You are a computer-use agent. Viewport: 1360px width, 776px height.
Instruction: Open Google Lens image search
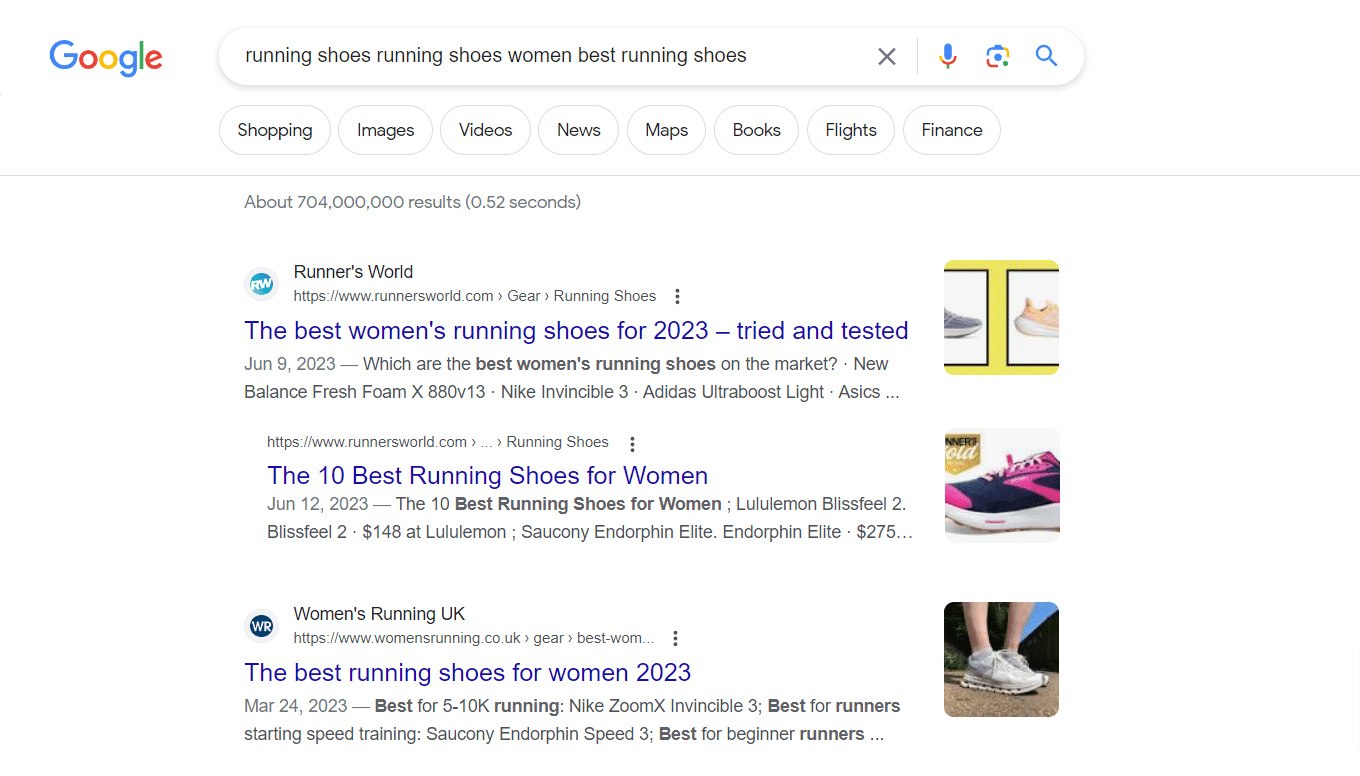pyautogui.click(x=997, y=56)
